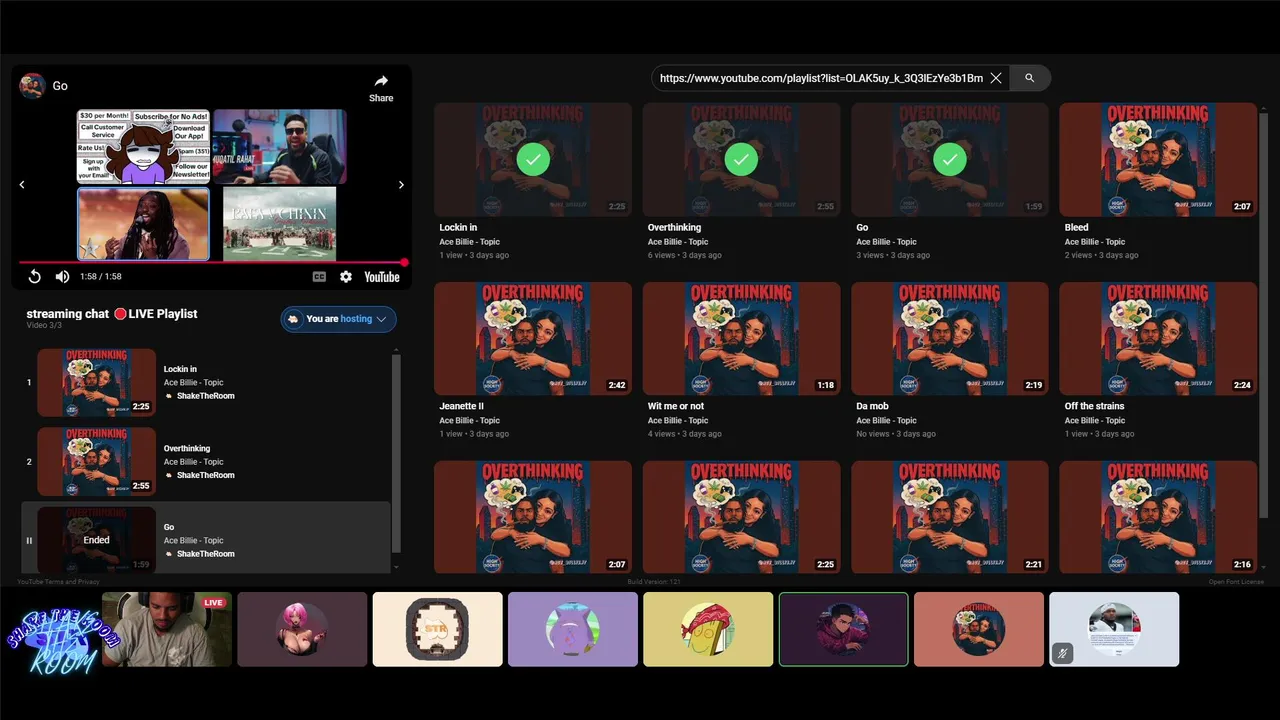Uncheck the Go result checkmark
The height and width of the screenshot is (720, 1280).
point(950,159)
